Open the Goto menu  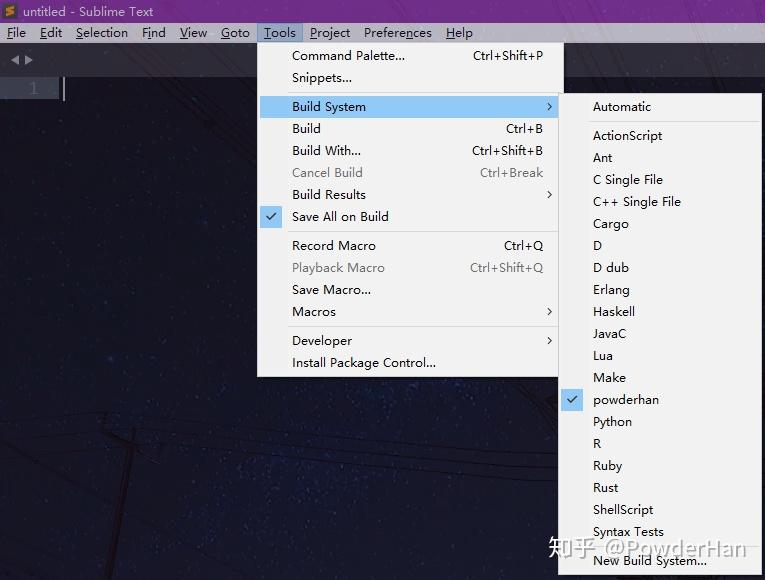tap(235, 33)
